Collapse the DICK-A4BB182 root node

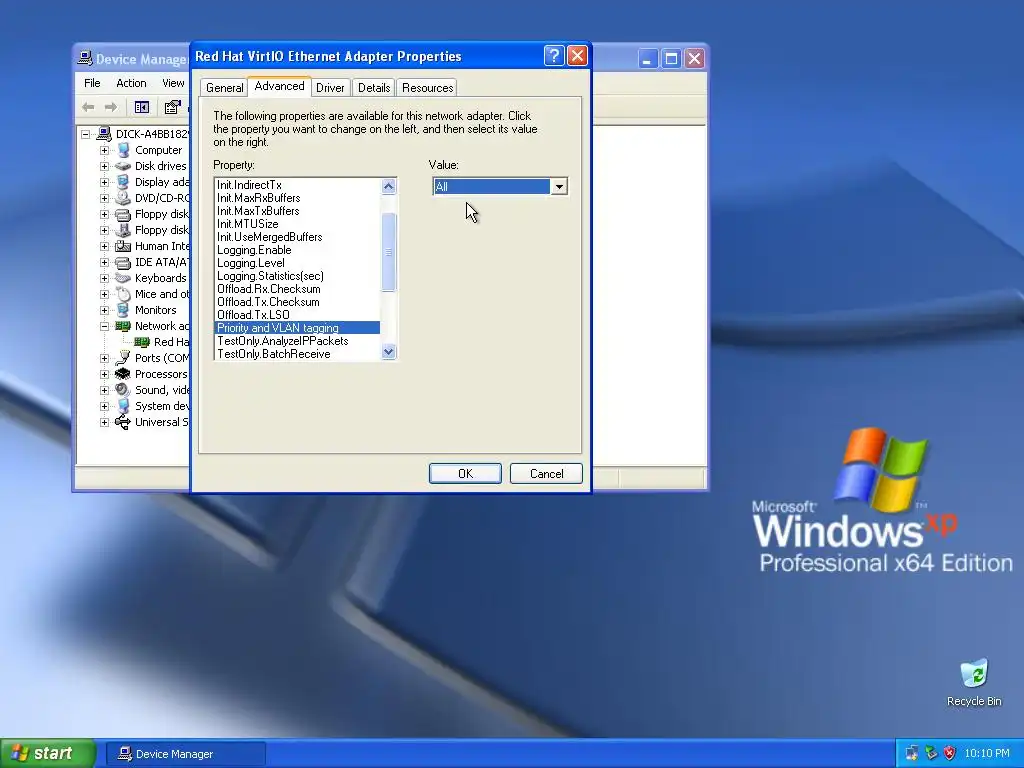pos(85,134)
